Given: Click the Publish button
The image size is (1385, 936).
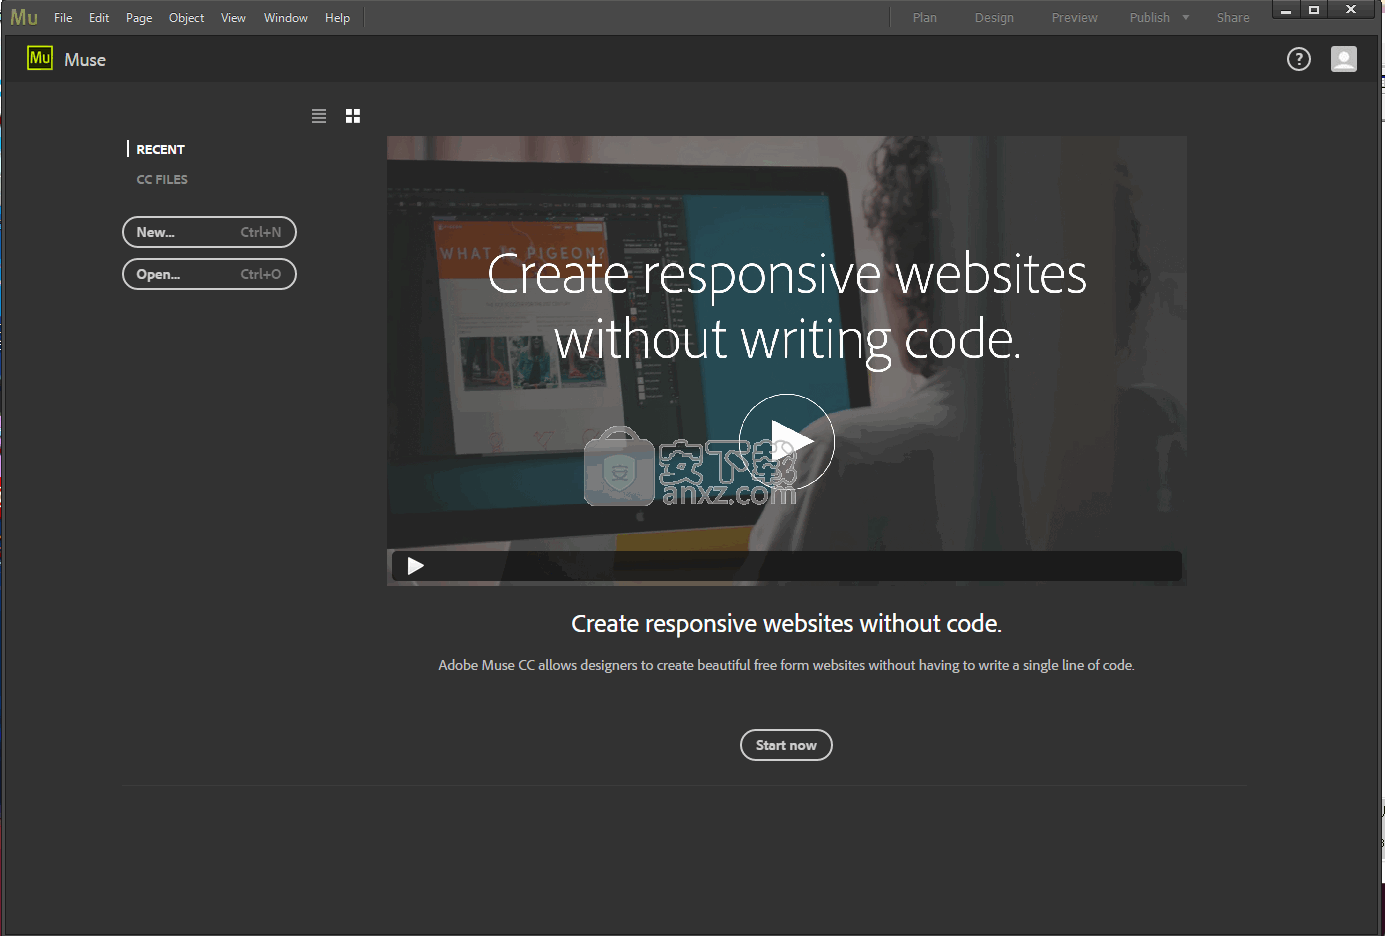Looking at the screenshot, I should [1150, 18].
